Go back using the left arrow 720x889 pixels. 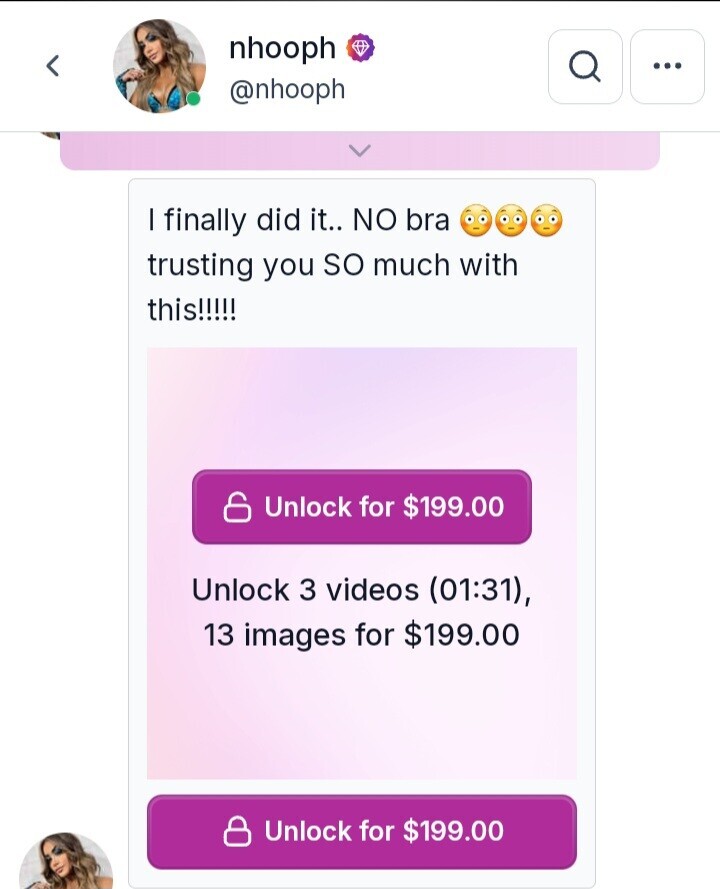click(53, 66)
